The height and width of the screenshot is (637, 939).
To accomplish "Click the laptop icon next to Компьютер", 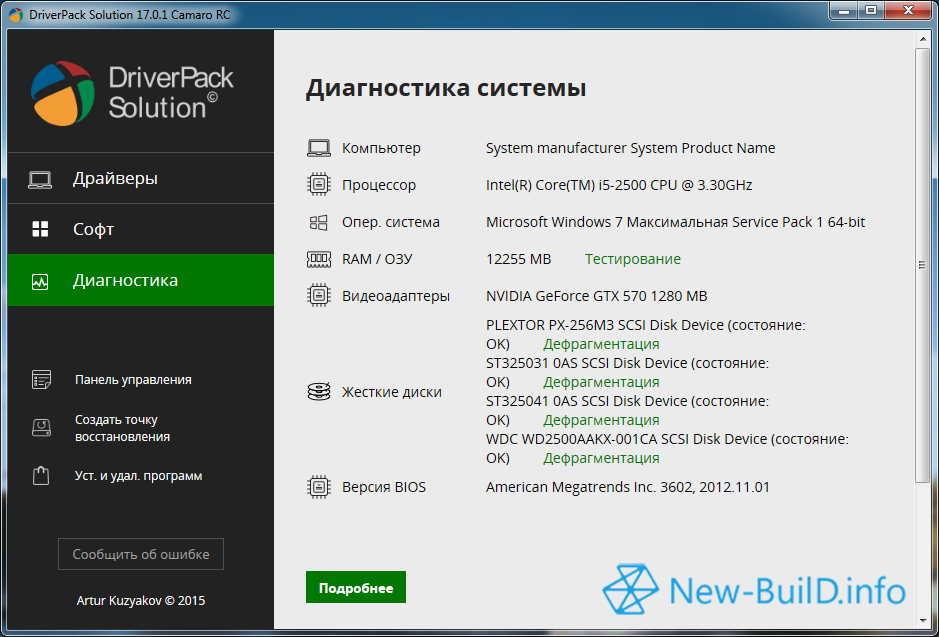I will tap(319, 148).
